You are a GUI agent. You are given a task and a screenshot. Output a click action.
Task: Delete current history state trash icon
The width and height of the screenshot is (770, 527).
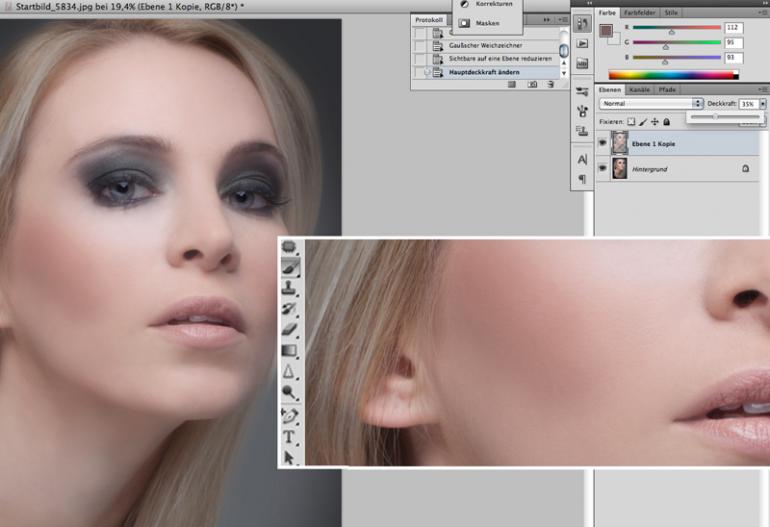click(550, 84)
